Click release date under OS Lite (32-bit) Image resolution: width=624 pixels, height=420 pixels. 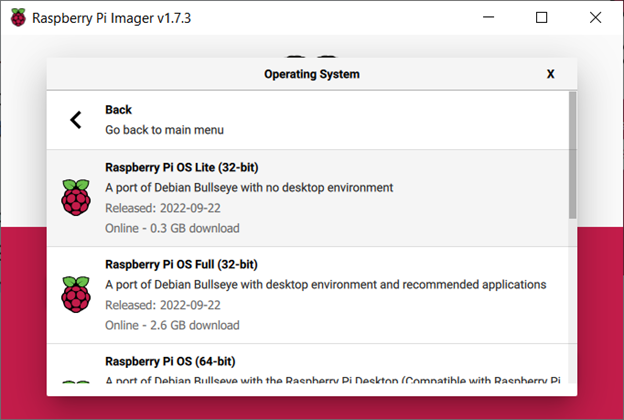click(x=163, y=208)
